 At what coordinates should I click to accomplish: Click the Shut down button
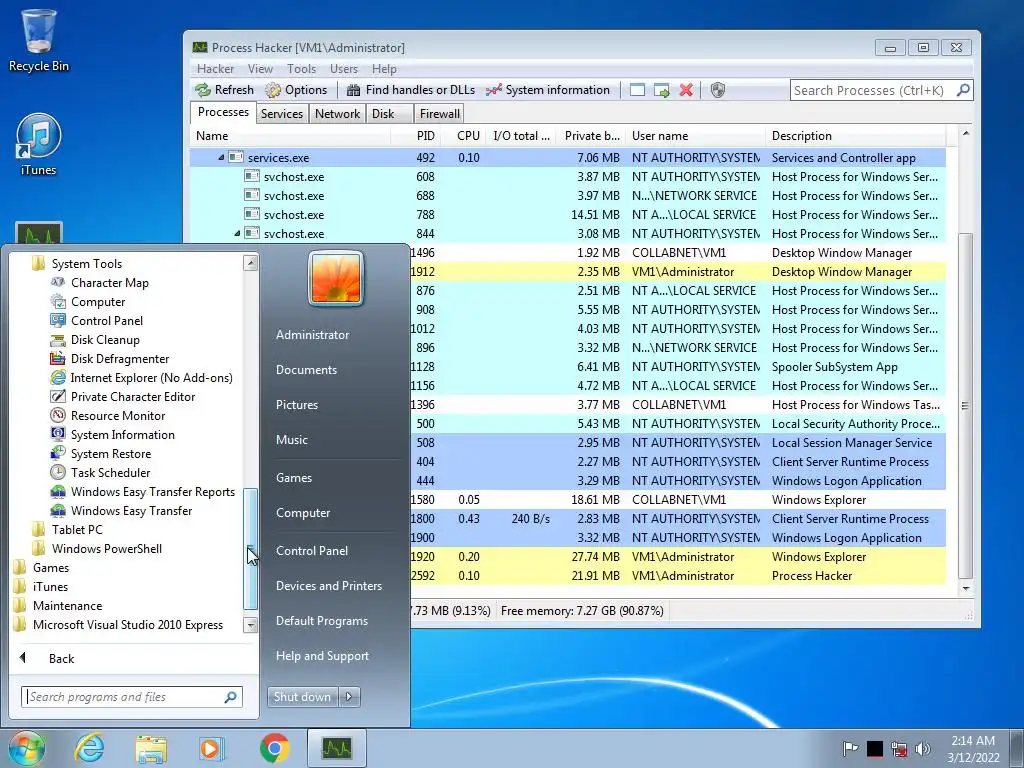point(302,697)
